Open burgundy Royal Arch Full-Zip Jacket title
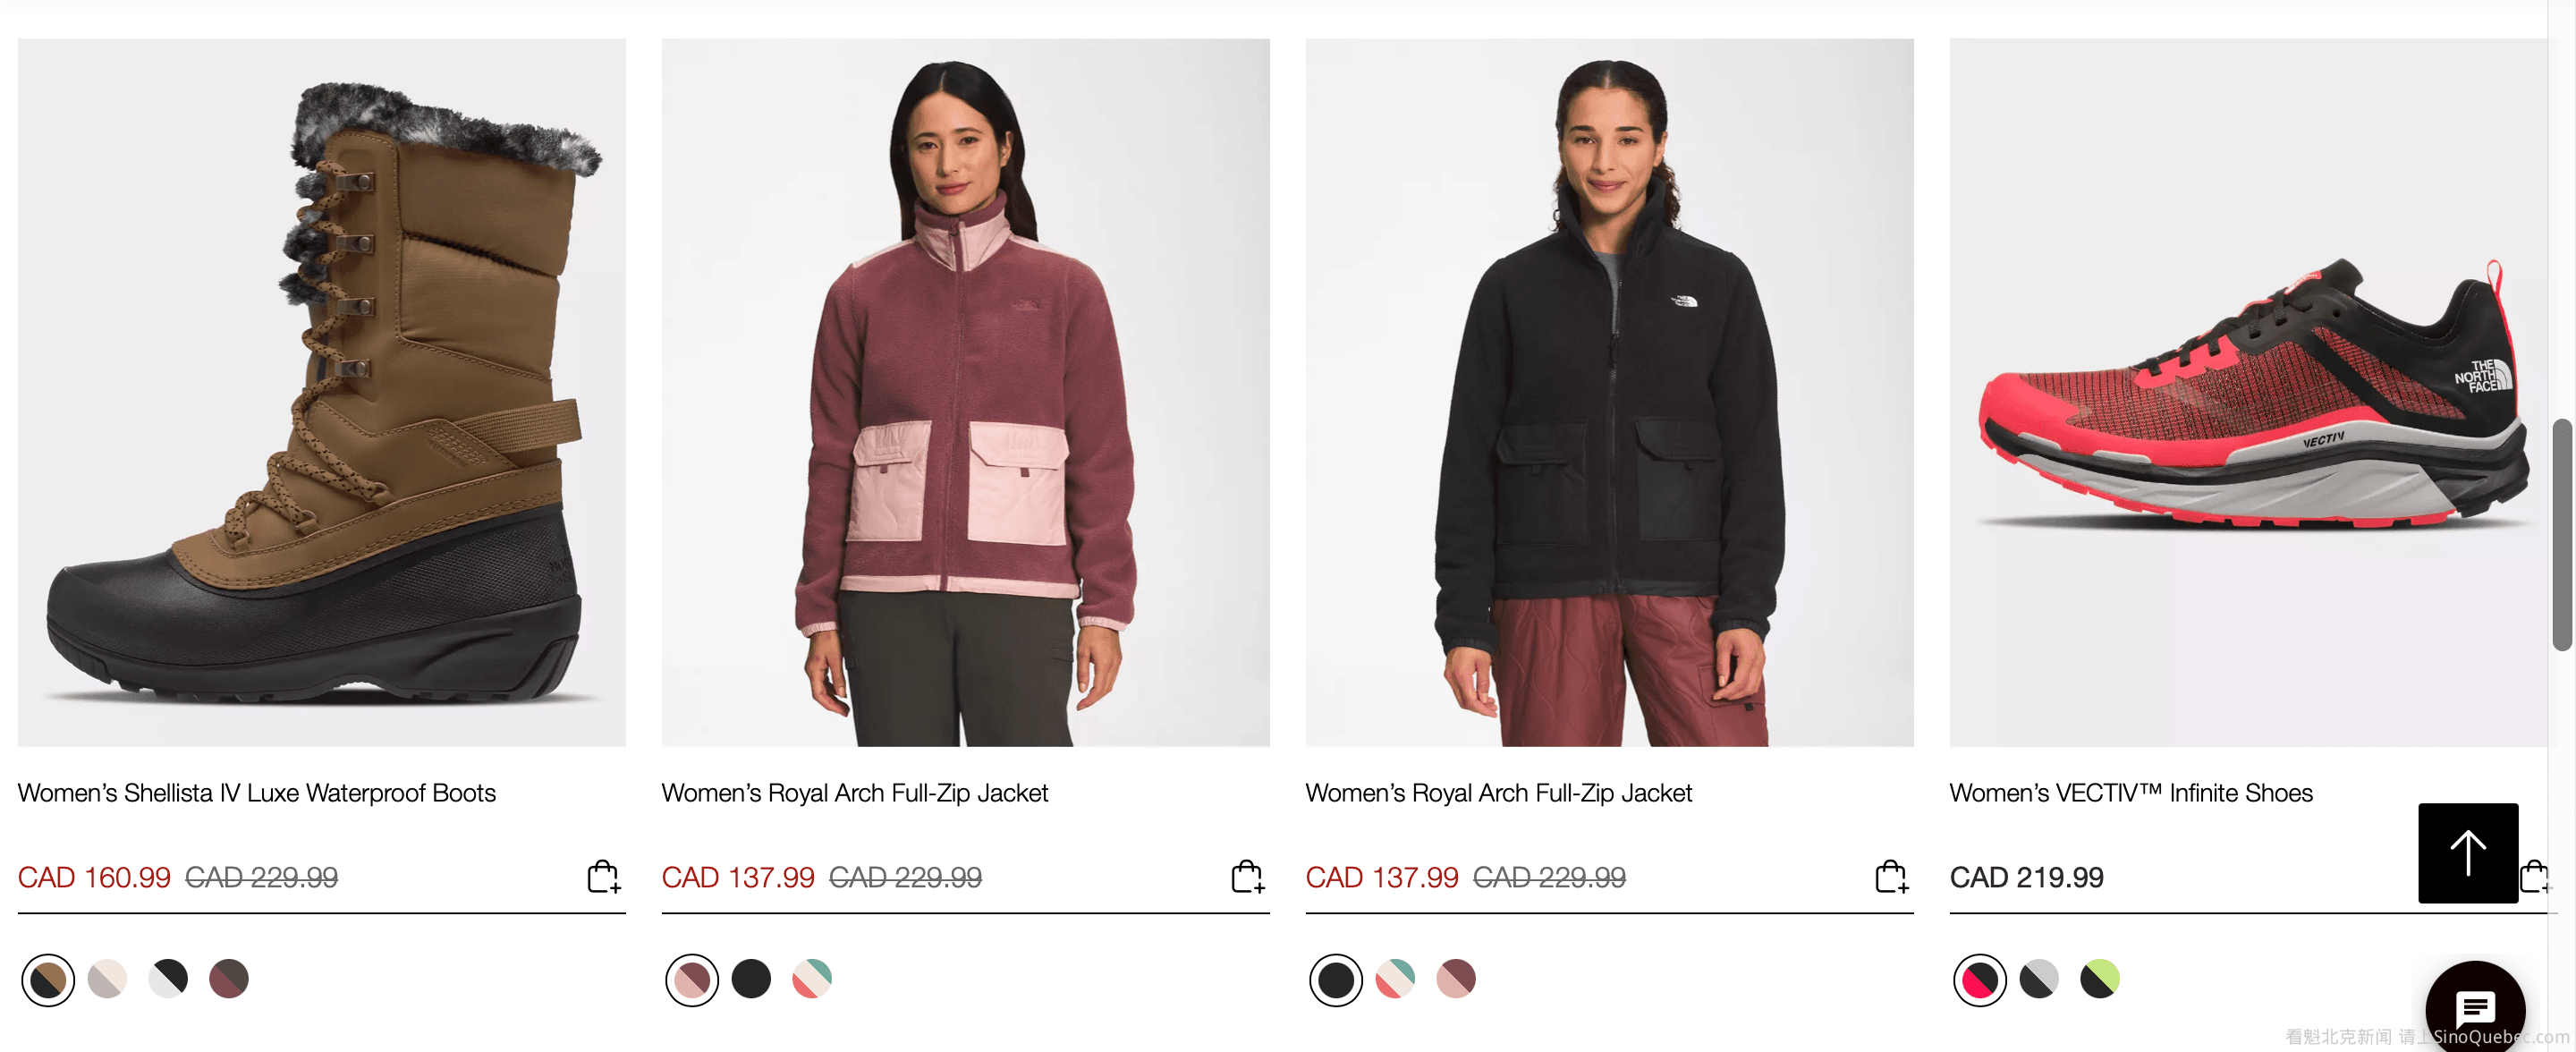This screenshot has height=1052, width=2576. pos(855,793)
